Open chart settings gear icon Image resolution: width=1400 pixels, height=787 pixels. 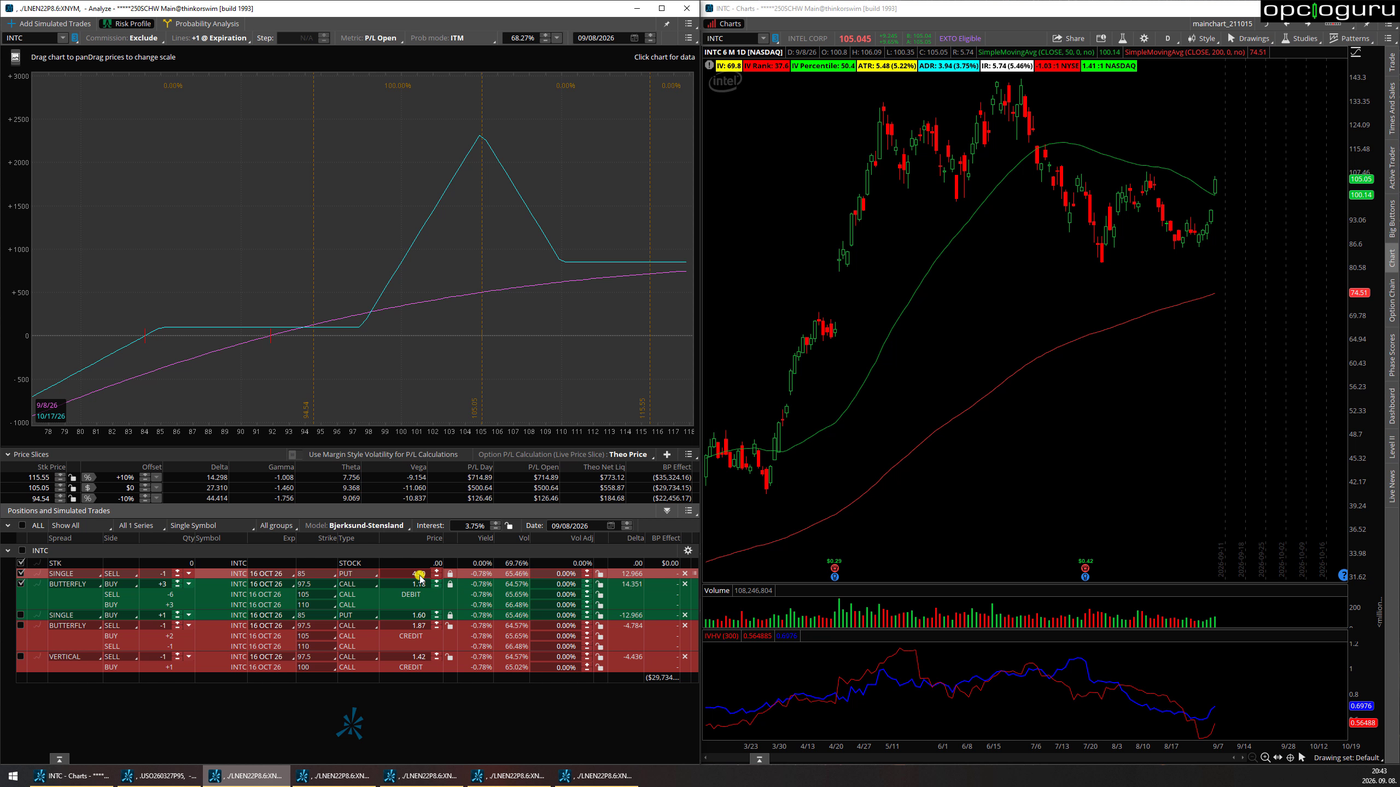click(x=1144, y=38)
